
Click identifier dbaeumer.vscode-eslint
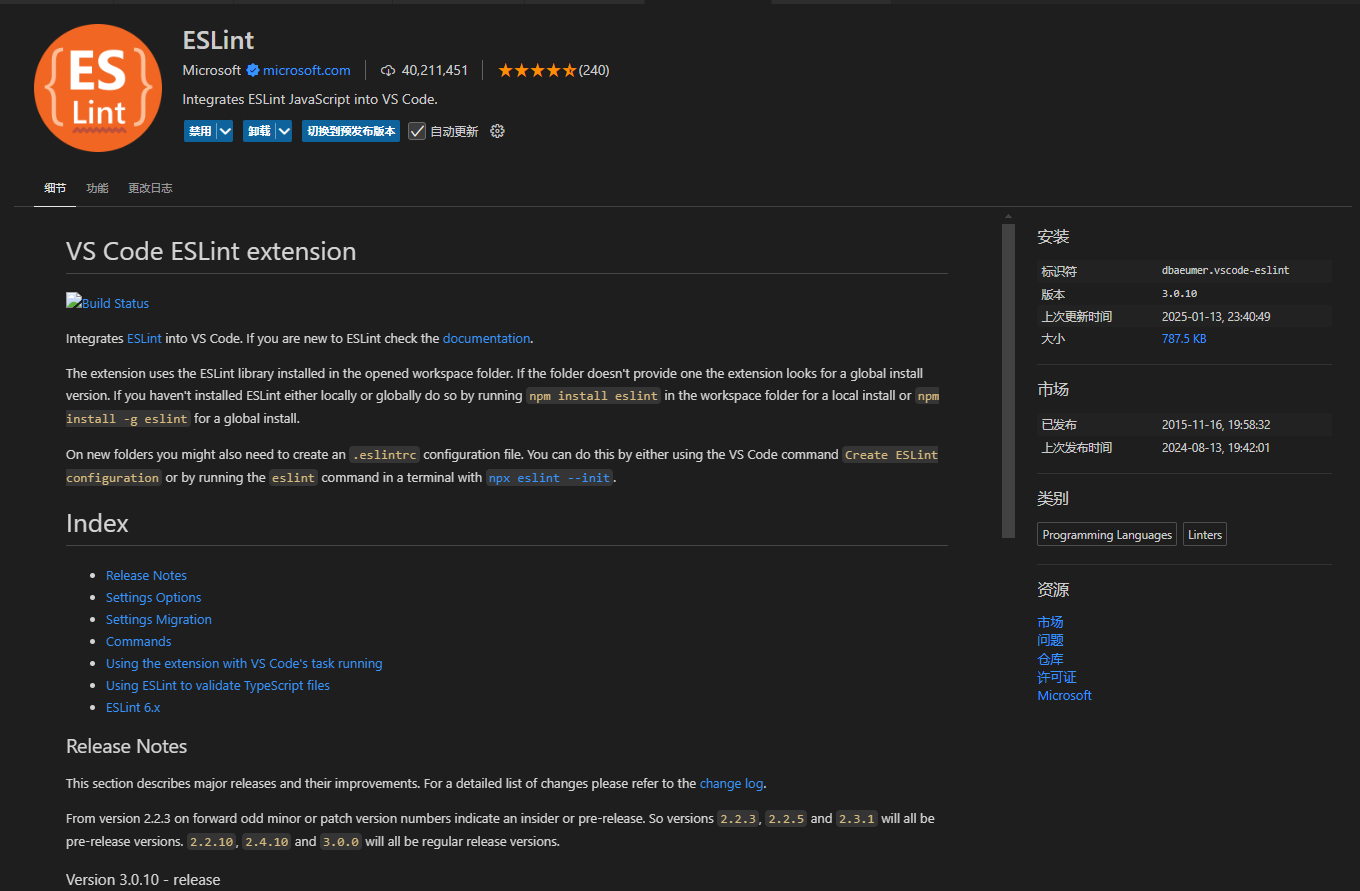click(x=1226, y=271)
